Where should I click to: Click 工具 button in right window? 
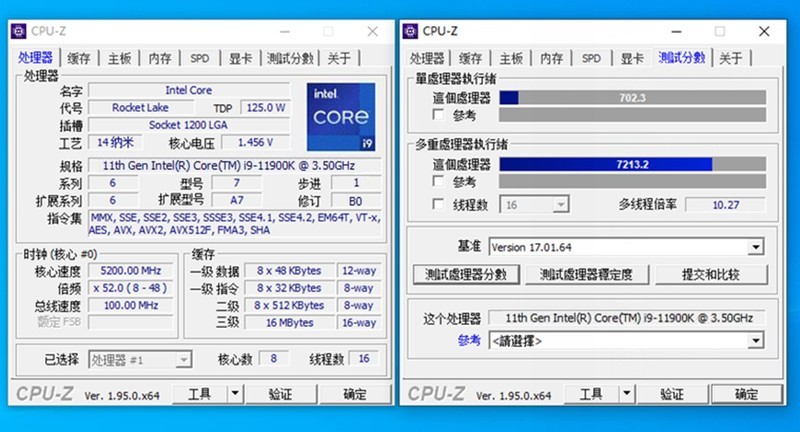tap(591, 394)
